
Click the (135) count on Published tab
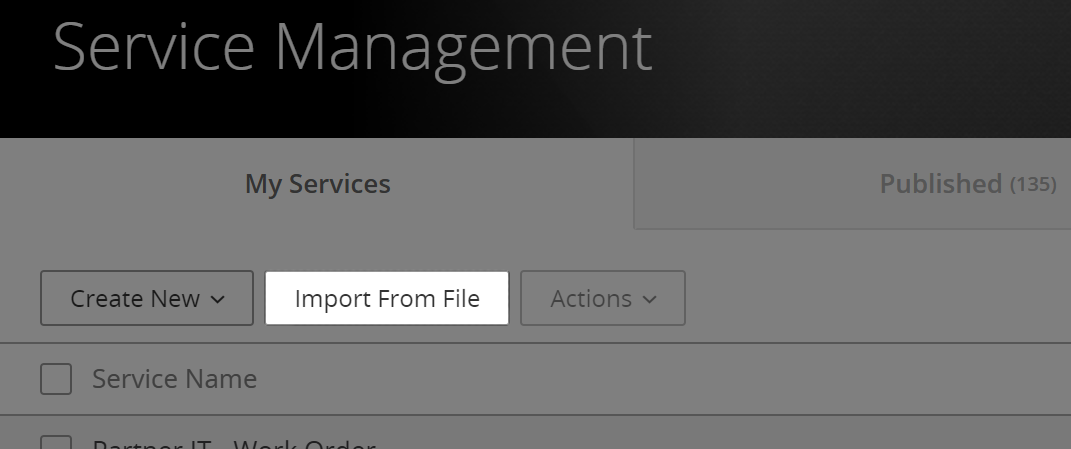pos(1033,185)
